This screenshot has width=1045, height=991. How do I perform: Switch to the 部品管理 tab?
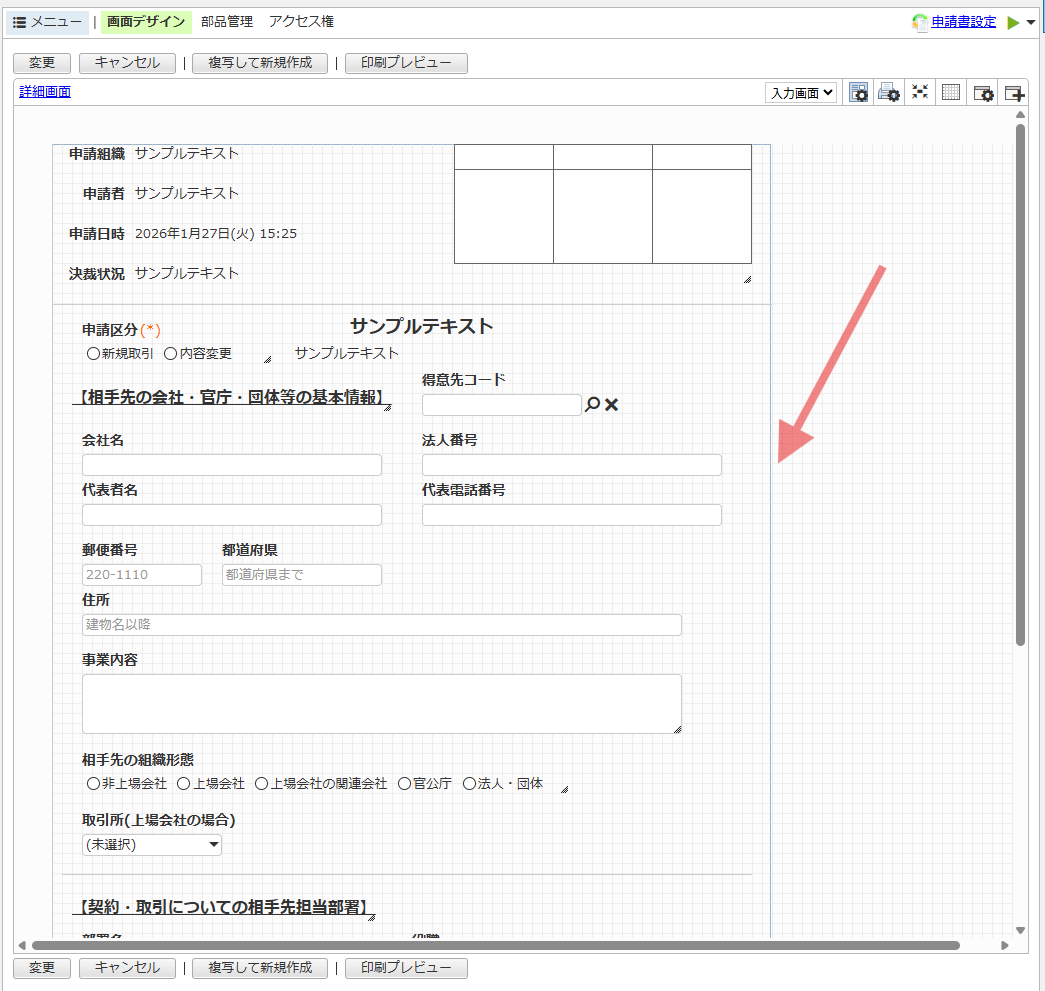click(x=227, y=22)
